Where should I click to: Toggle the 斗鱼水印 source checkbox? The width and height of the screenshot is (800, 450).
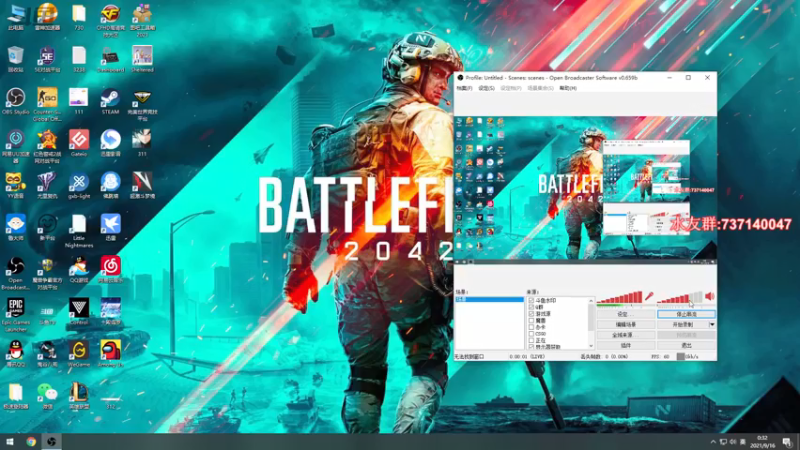(531, 301)
